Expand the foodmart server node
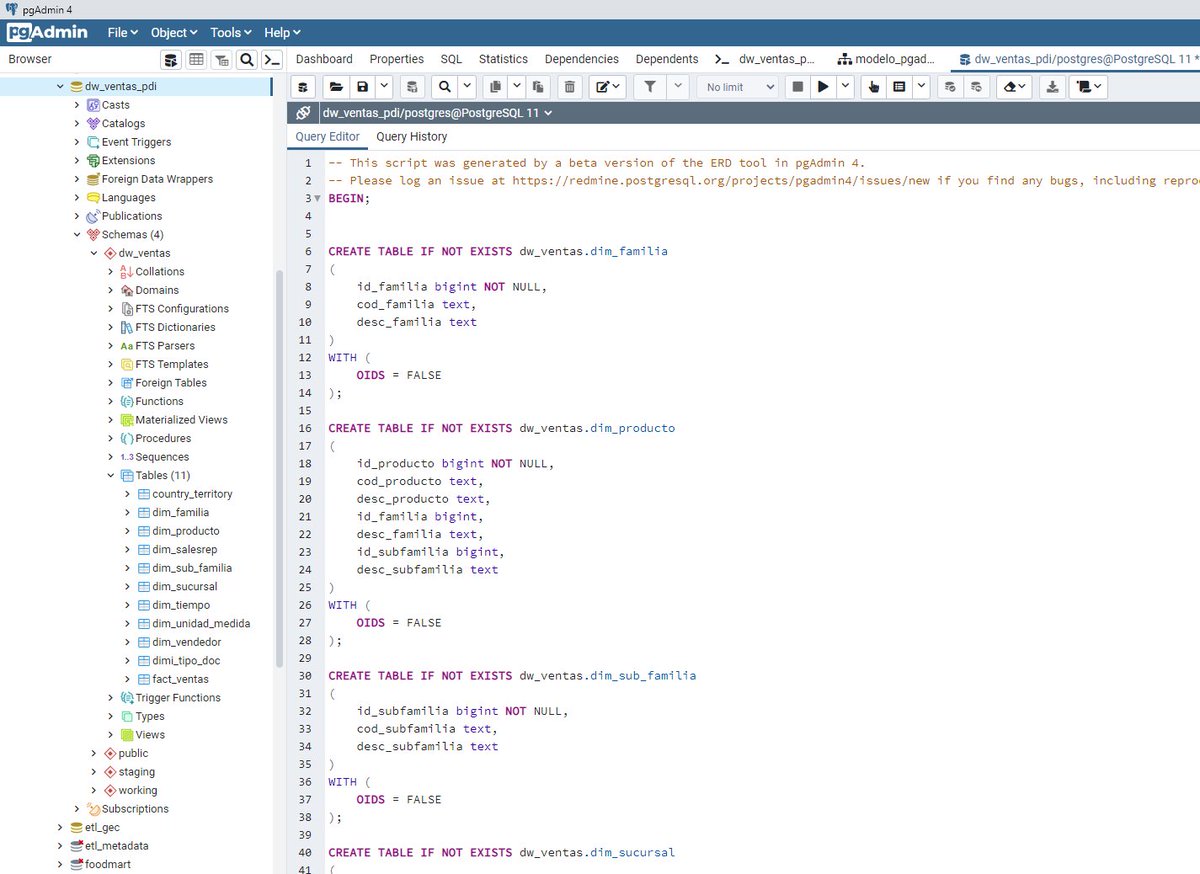This screenshot has width=1200, height=874. pos(60,864)
